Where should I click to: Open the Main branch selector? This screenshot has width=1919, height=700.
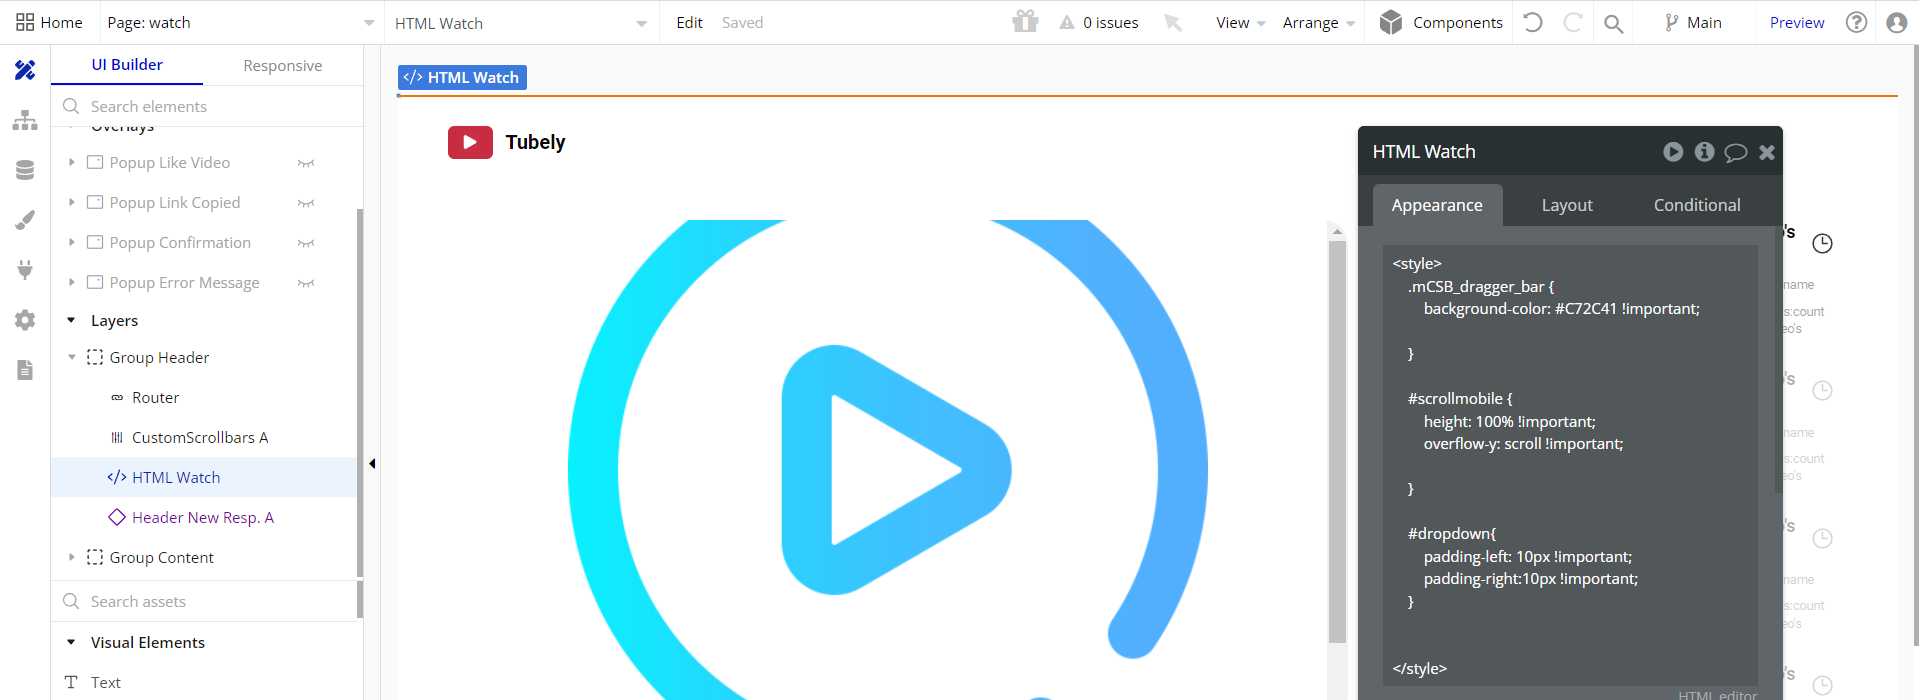tap(1693, 22)
